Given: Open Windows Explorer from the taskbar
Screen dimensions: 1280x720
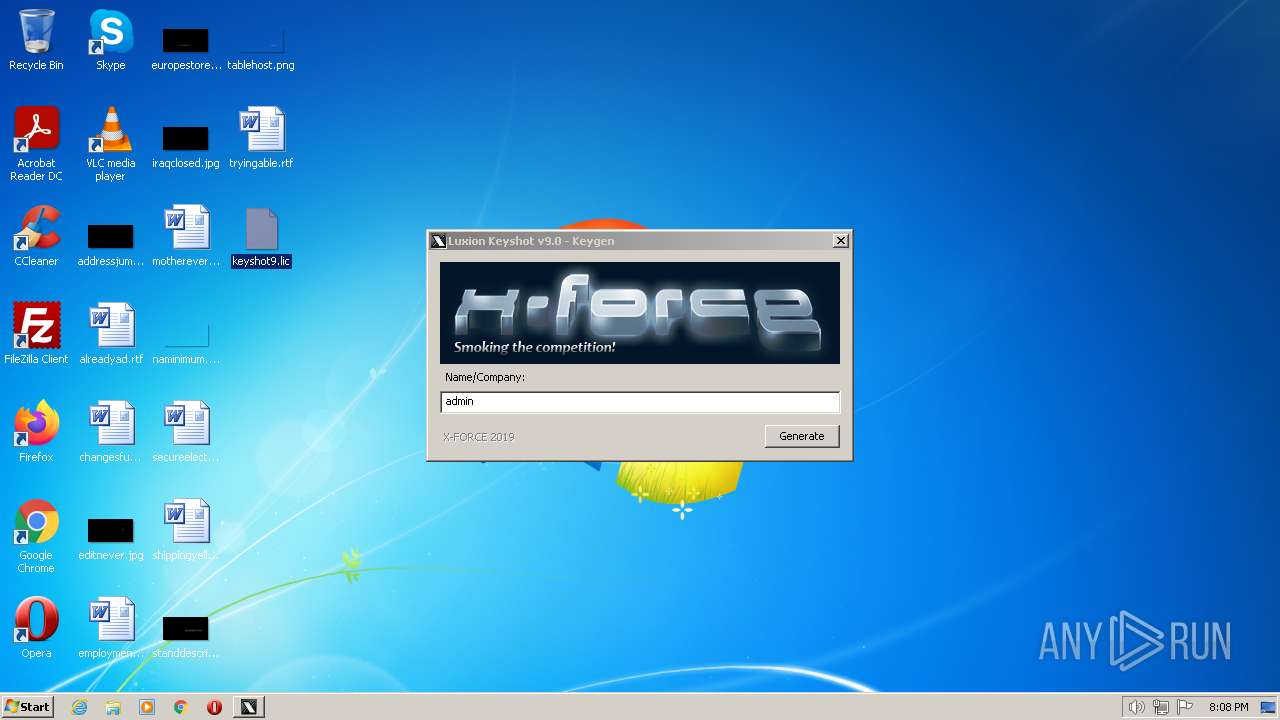Looking at the screenshot, I should 113,707.
